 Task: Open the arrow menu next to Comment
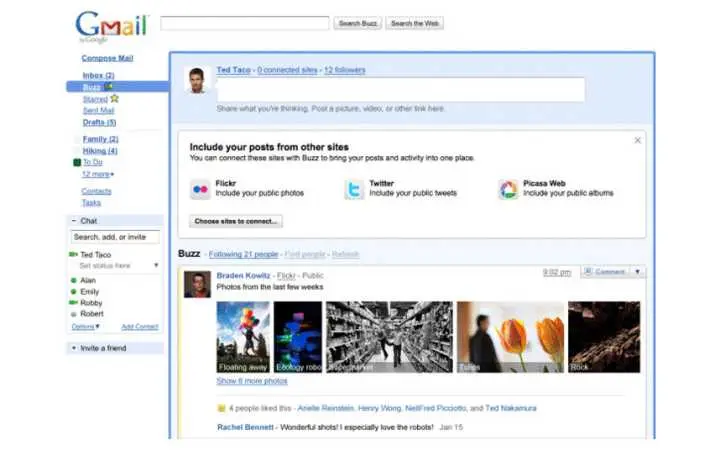point(637,272)
